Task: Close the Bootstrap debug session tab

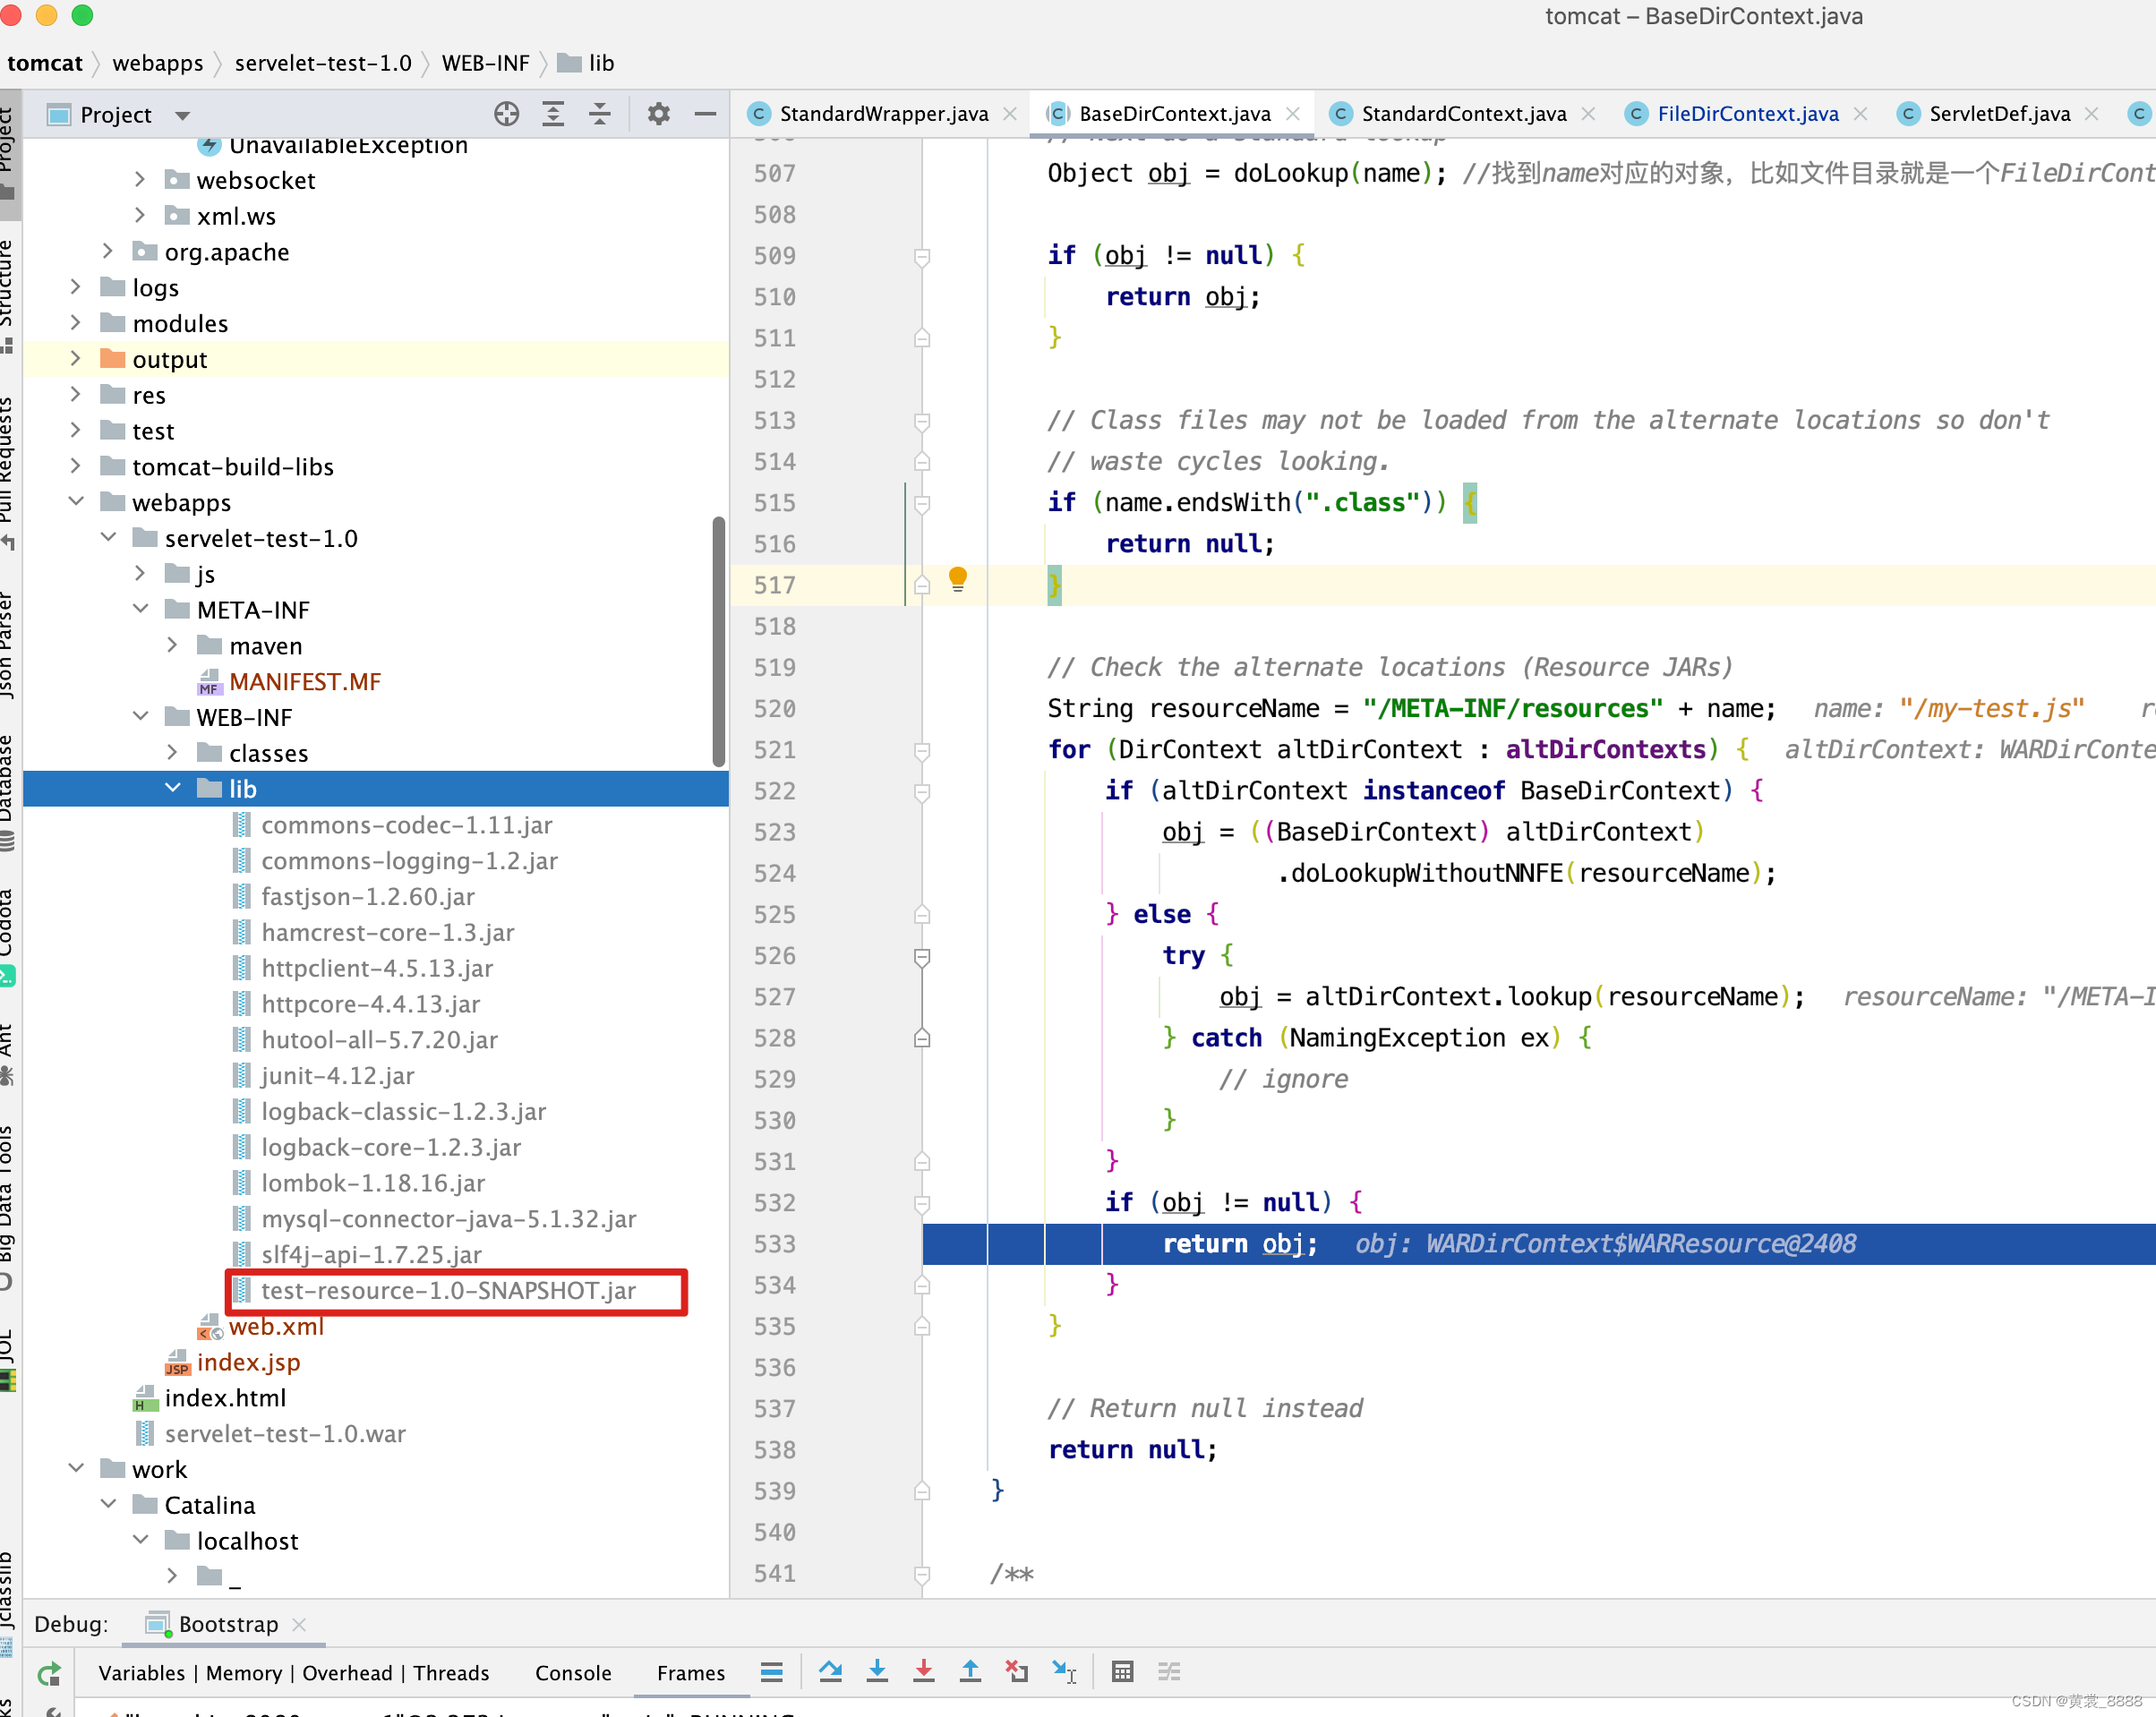Action: [299, 1624]
